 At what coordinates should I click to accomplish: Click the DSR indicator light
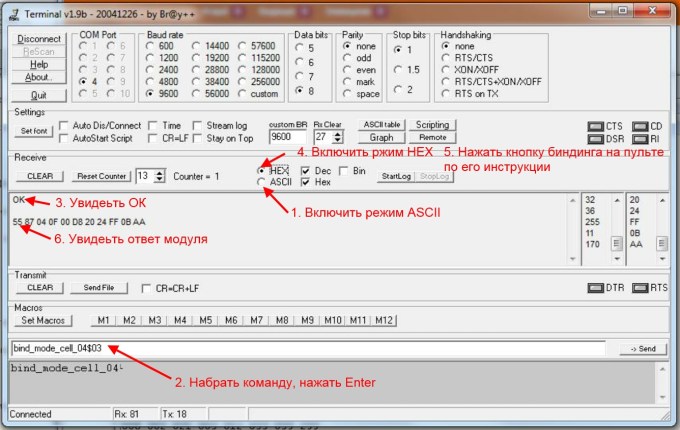595,138
